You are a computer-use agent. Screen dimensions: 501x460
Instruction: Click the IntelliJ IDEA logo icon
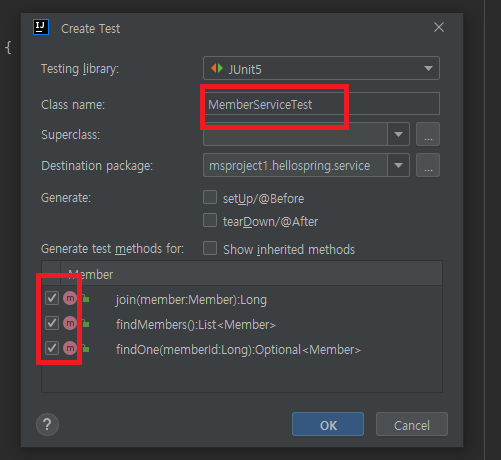tap(41, 27)
